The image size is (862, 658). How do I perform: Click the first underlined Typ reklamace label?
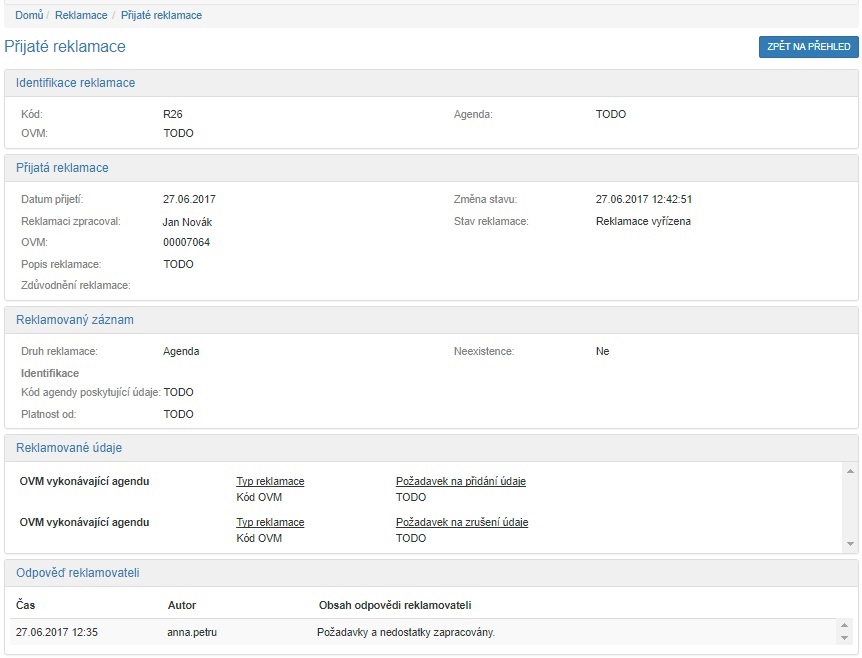[270, 481]
